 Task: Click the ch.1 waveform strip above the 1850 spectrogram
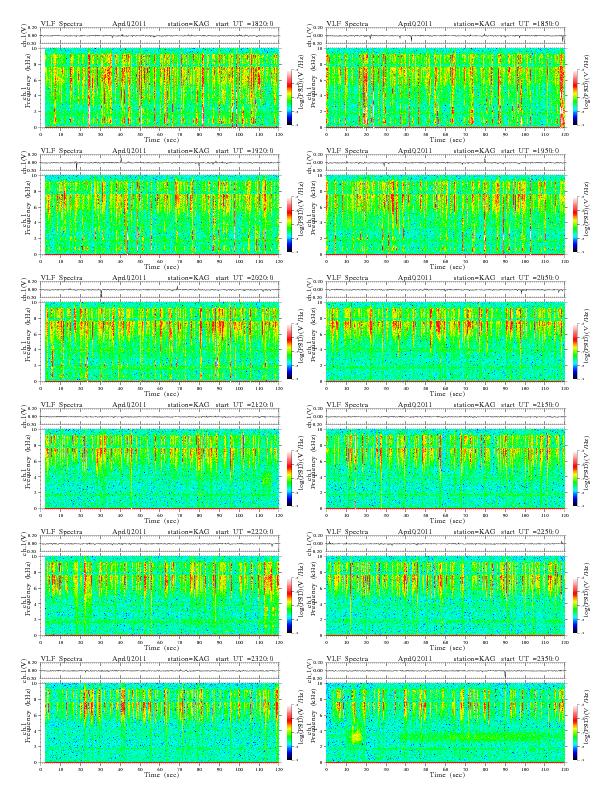click(445, 36)
